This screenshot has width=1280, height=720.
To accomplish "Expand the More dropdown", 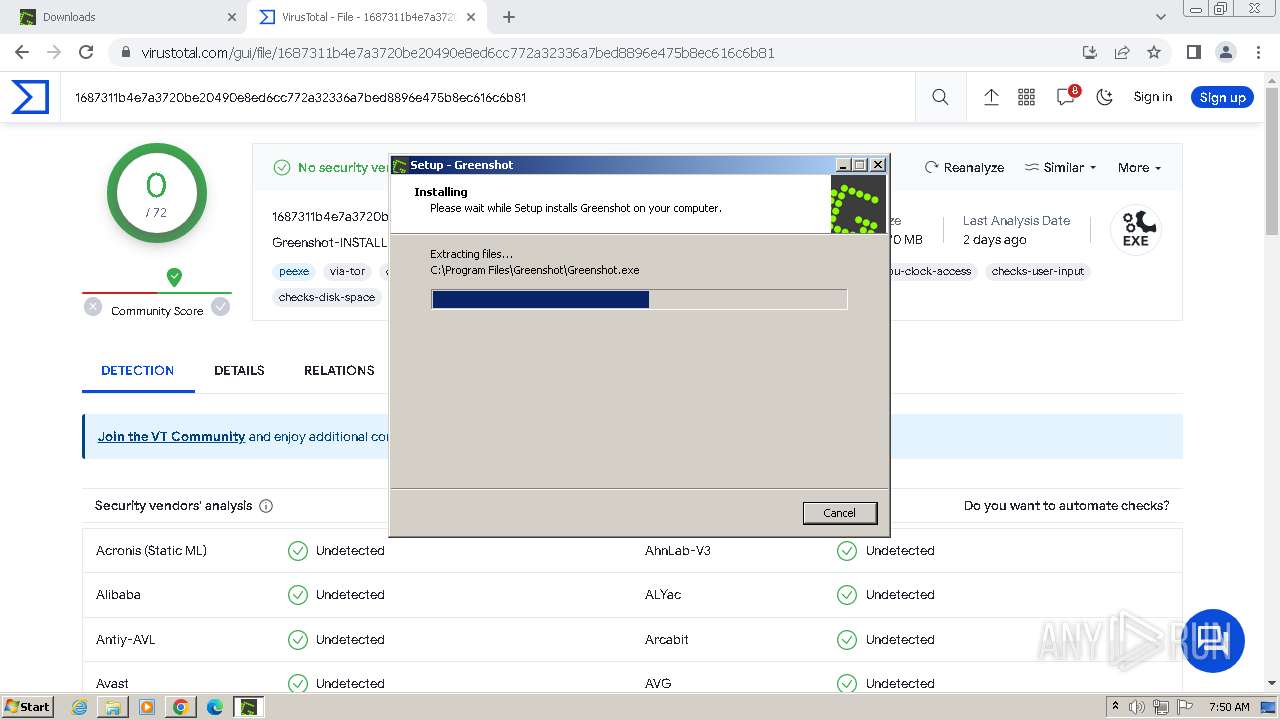I will coord(1140,168).
